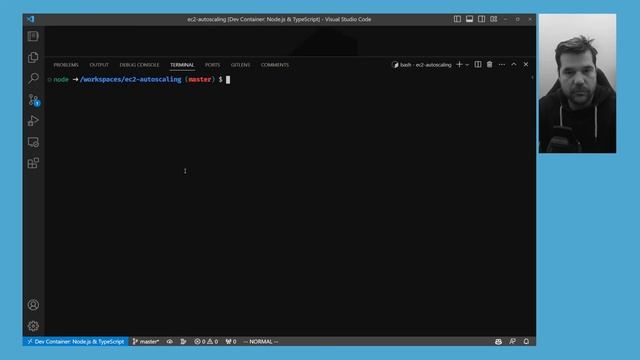This screenshot has width=640, height=360.
Task: Open the master* branch picker in status bar
Action: point(146,342)
